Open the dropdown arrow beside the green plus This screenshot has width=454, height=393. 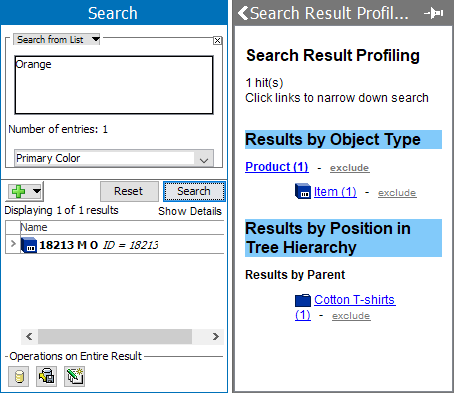click(x=37, y=191)
